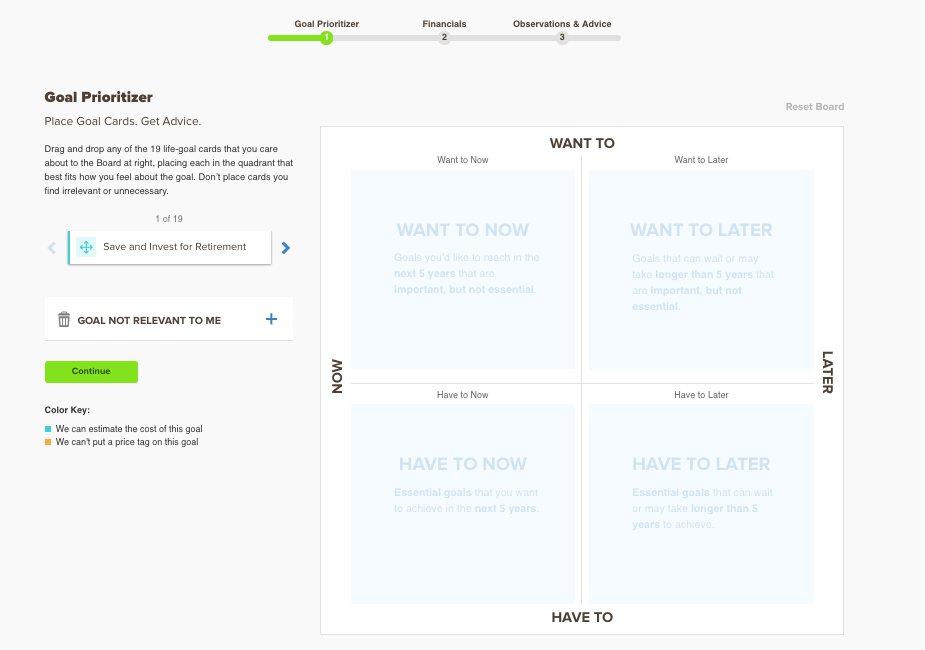
Task: Click the 'Have to Later' small heading
Action: (x=701, y=395)
